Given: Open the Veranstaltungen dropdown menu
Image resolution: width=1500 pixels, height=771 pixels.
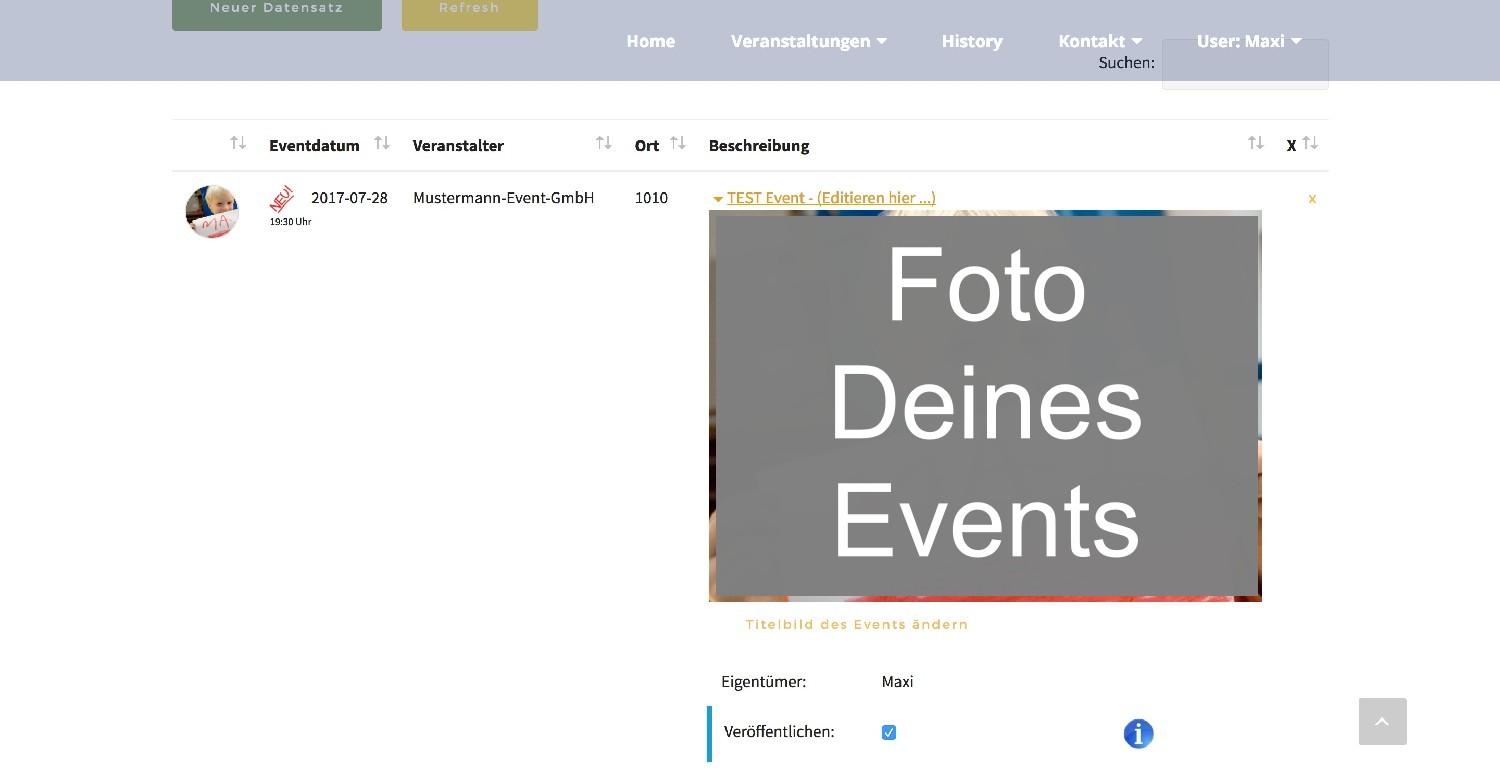Looking at the screenshot, I should [x=808, y=41].
